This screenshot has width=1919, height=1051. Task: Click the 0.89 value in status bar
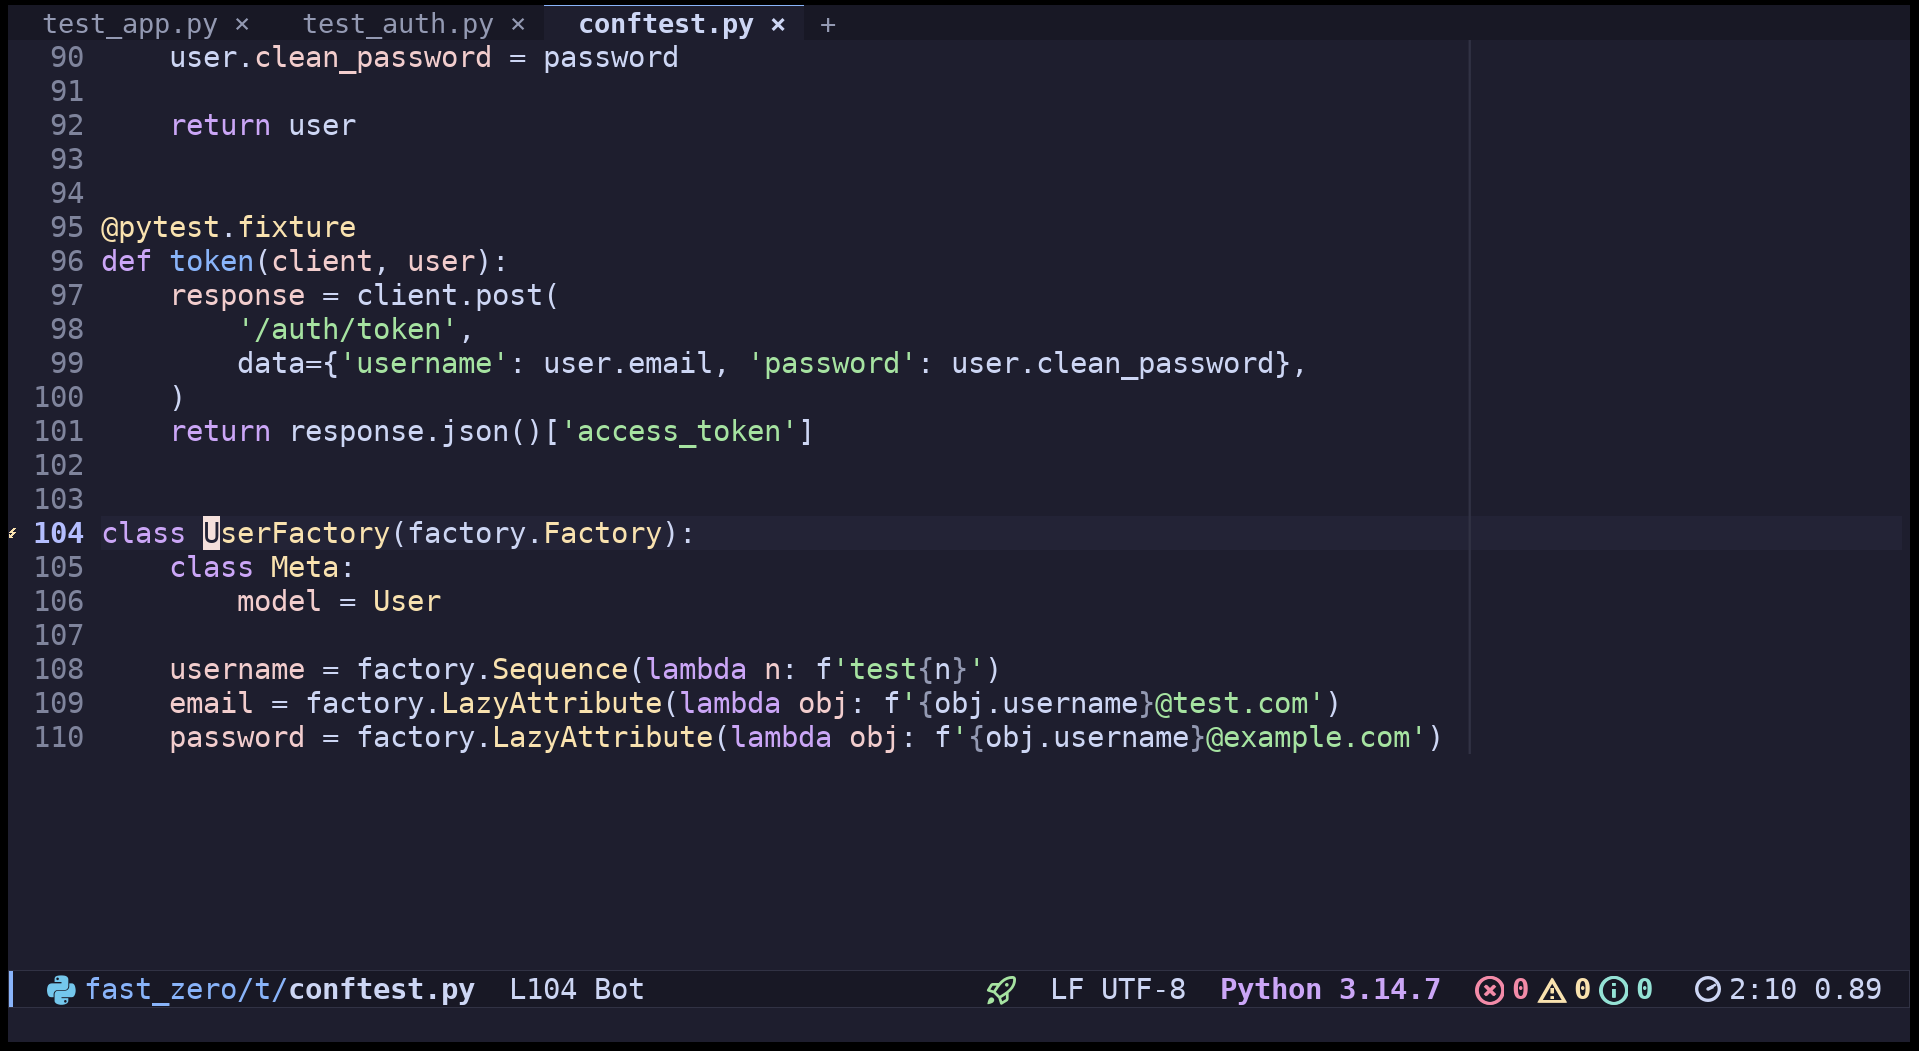click(1848, 990)
